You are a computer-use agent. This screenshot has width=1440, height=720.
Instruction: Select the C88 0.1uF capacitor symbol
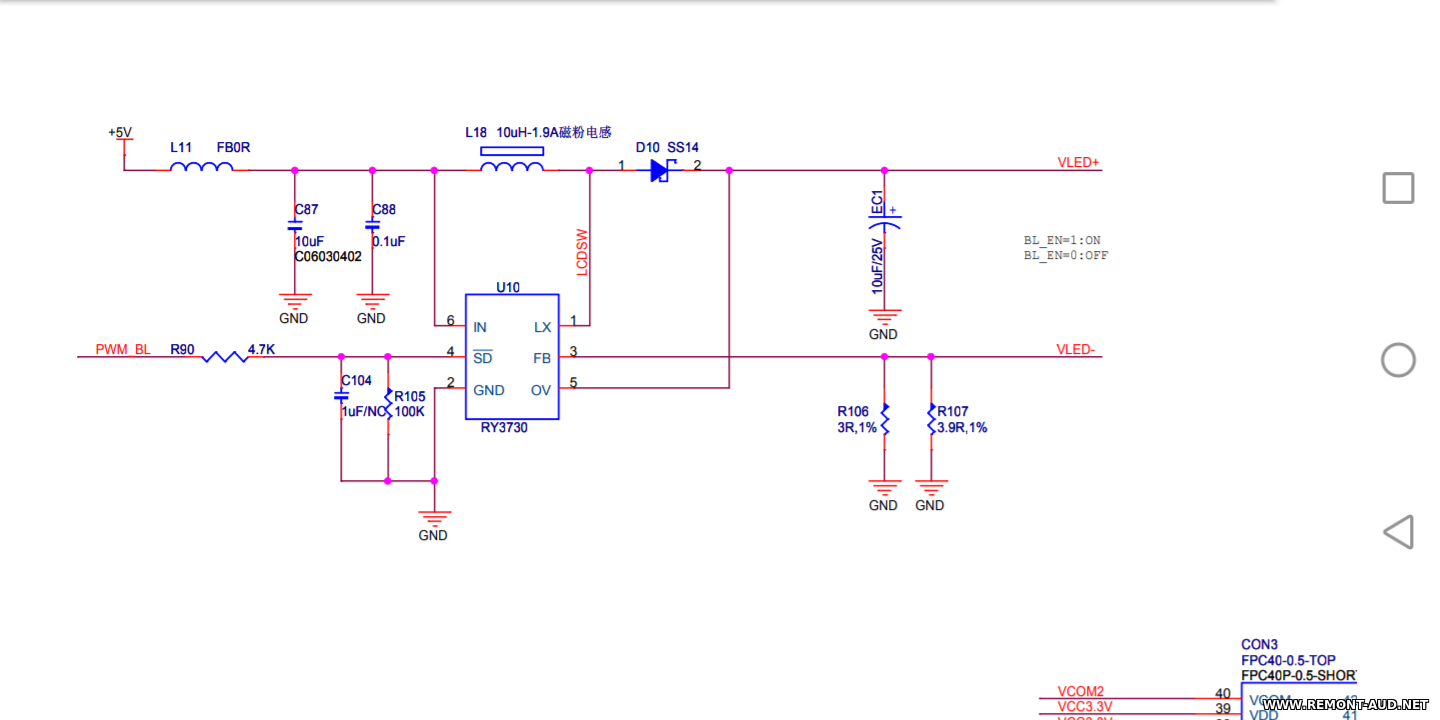pos(372,227)
